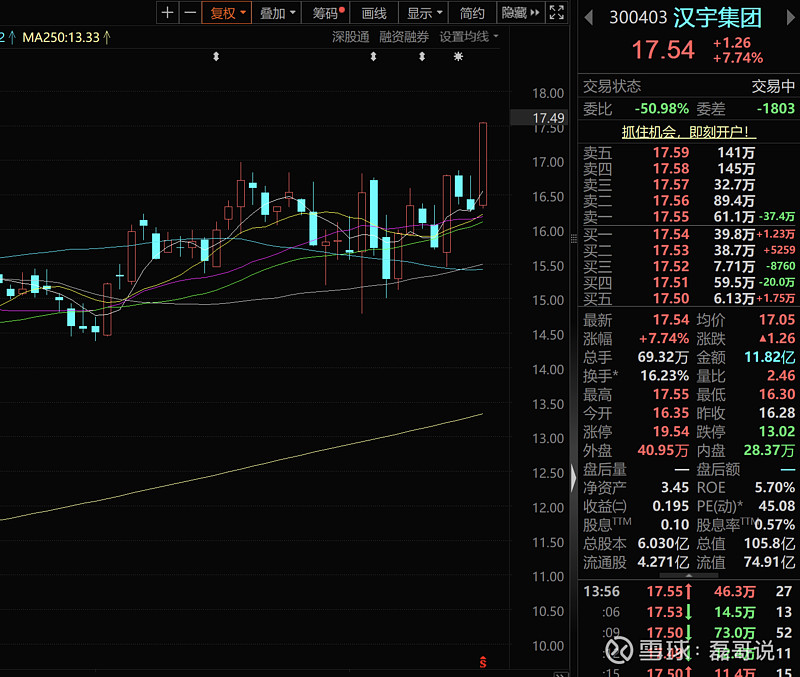Open 设置均线 moving average settings
800x677 pixels.
click(469, 37)
